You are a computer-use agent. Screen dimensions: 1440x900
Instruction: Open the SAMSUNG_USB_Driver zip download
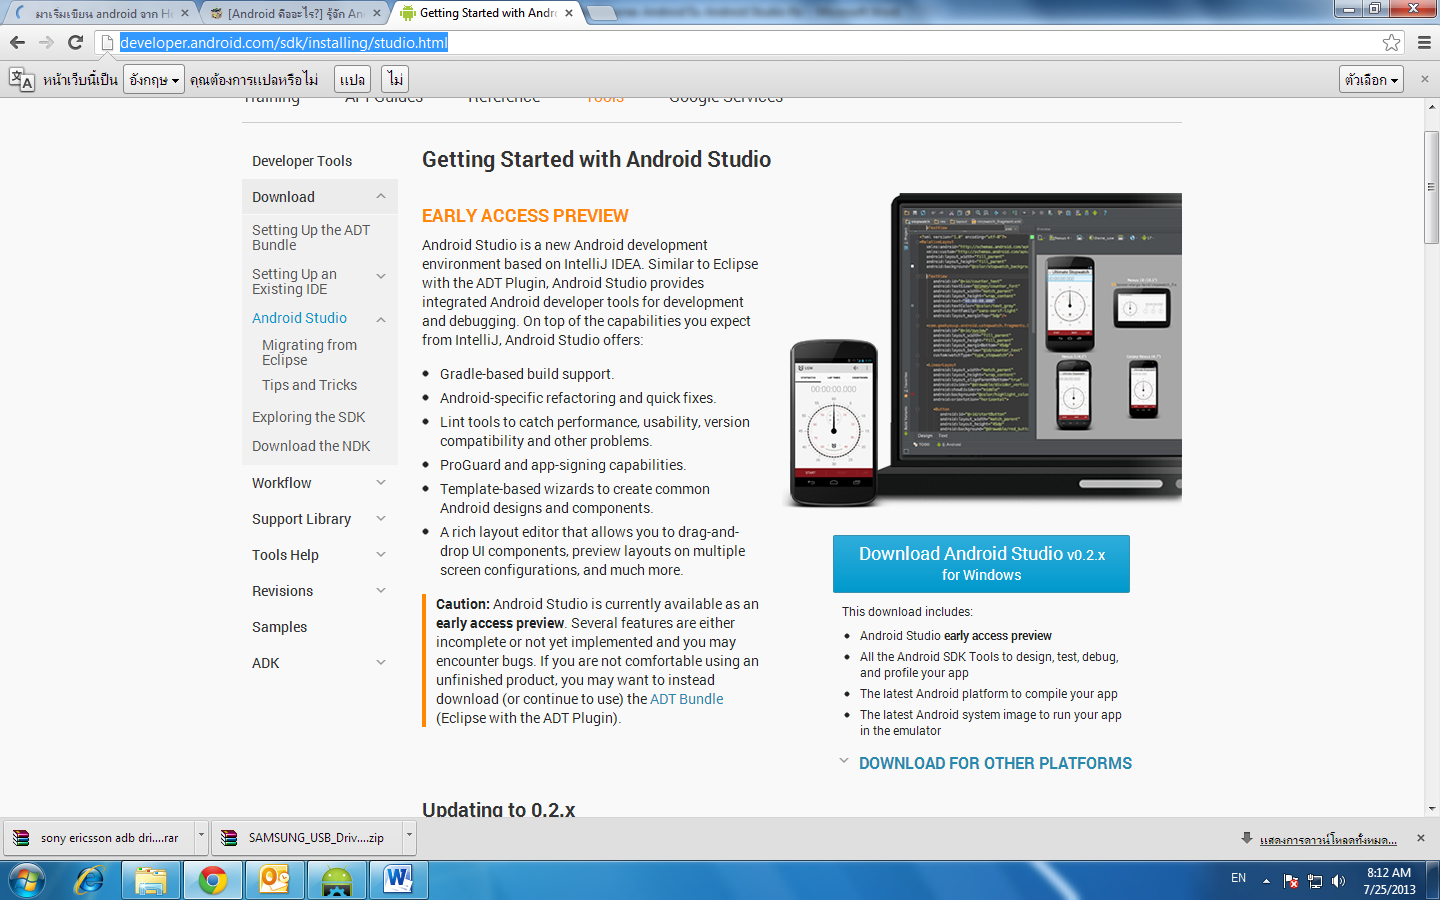(x=306, y=838)
